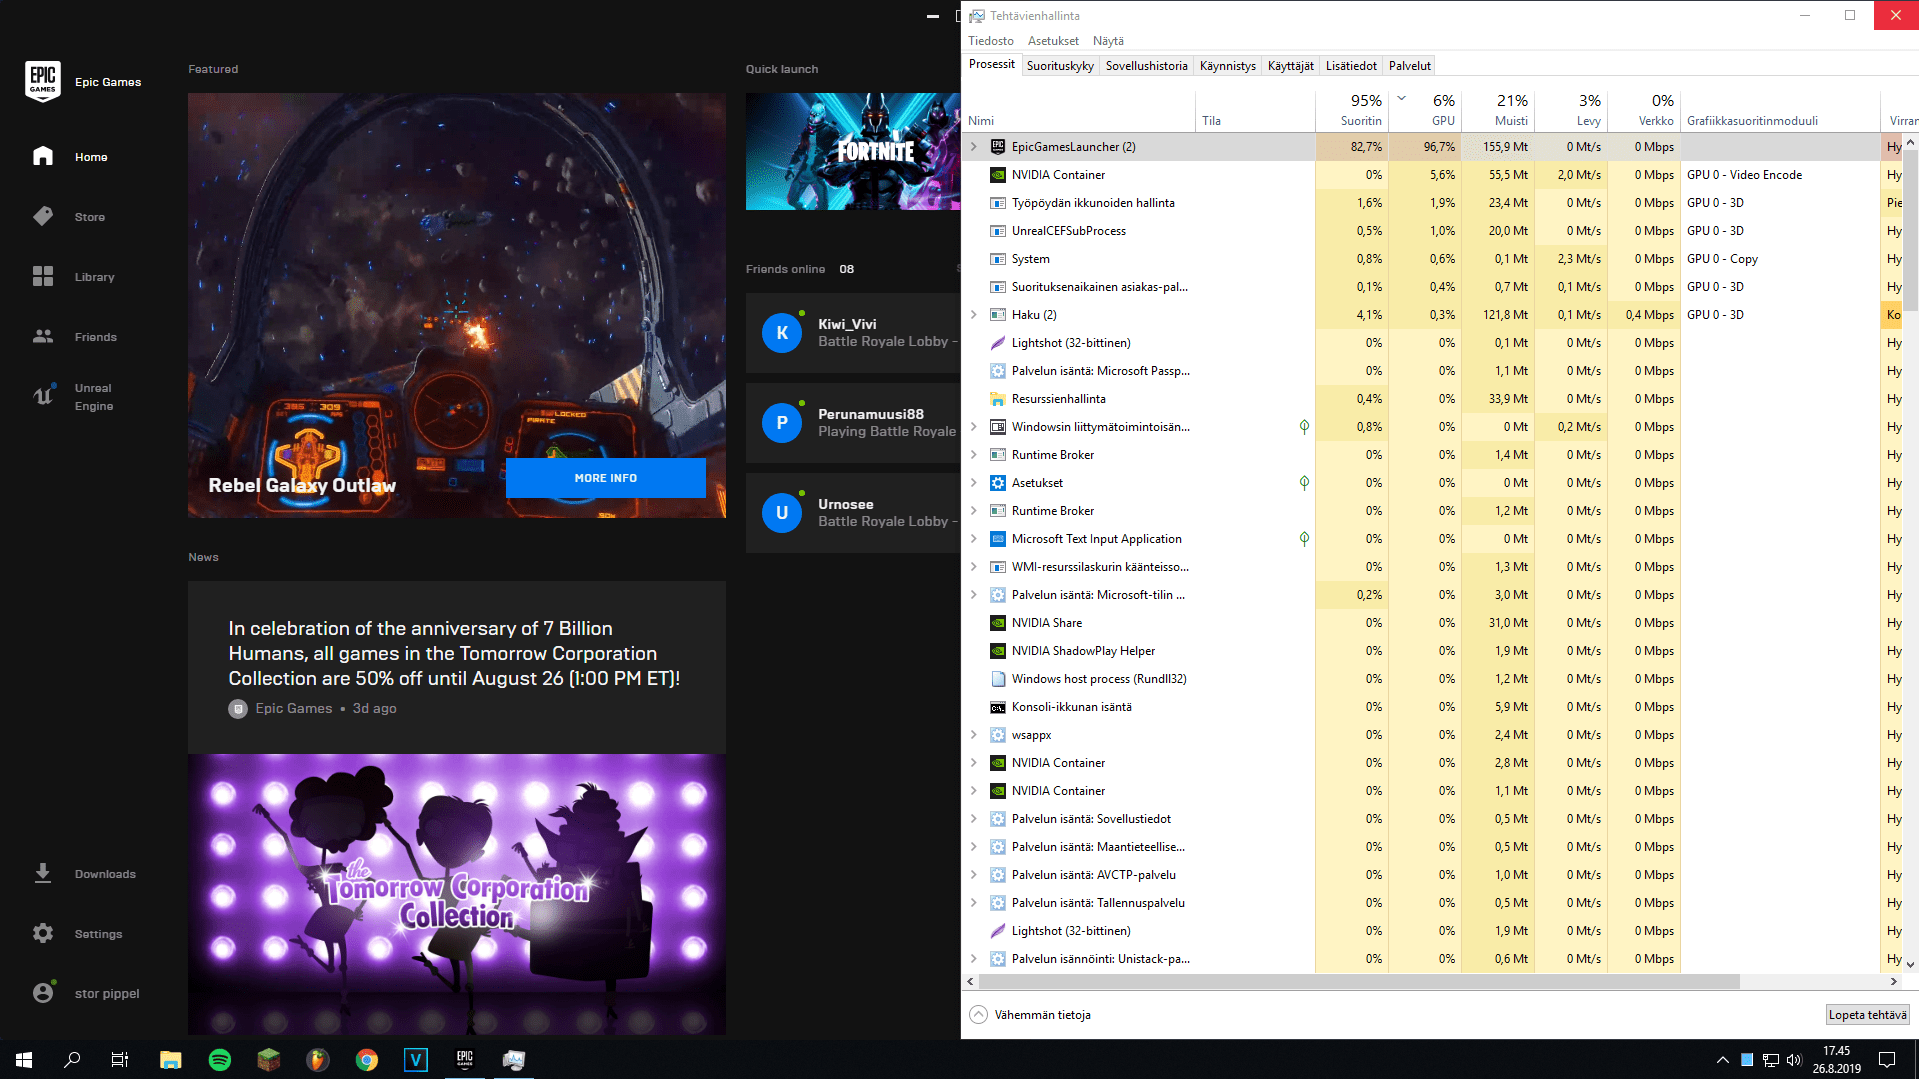
Task: Click the Konsoli-ikkunan isäntä icon
Action: [x=997, y=706]
